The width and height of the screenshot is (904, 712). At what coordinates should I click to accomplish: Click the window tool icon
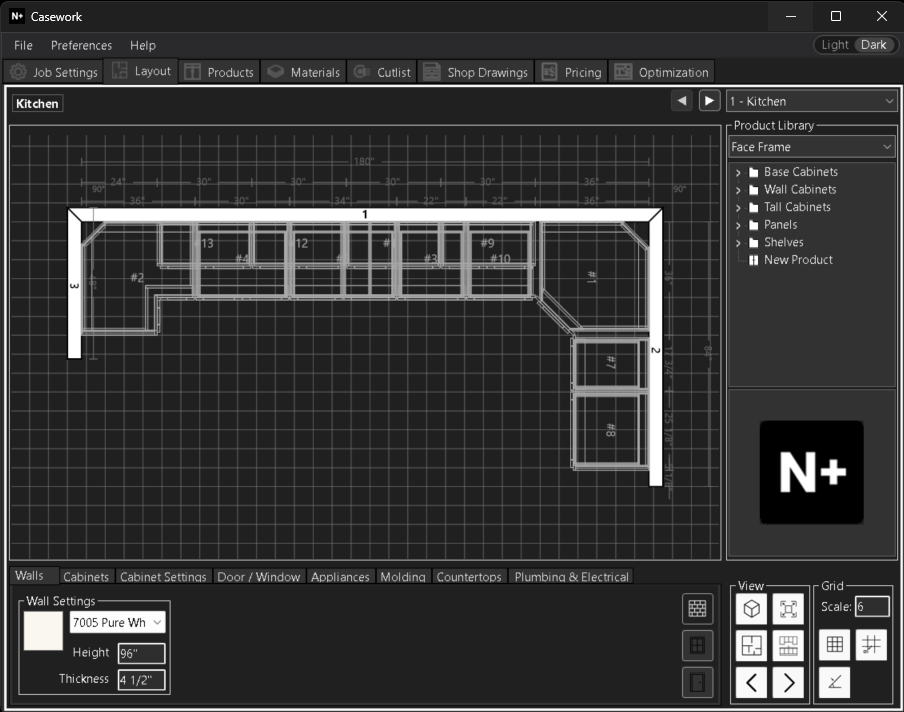click(x=697, y=645)
